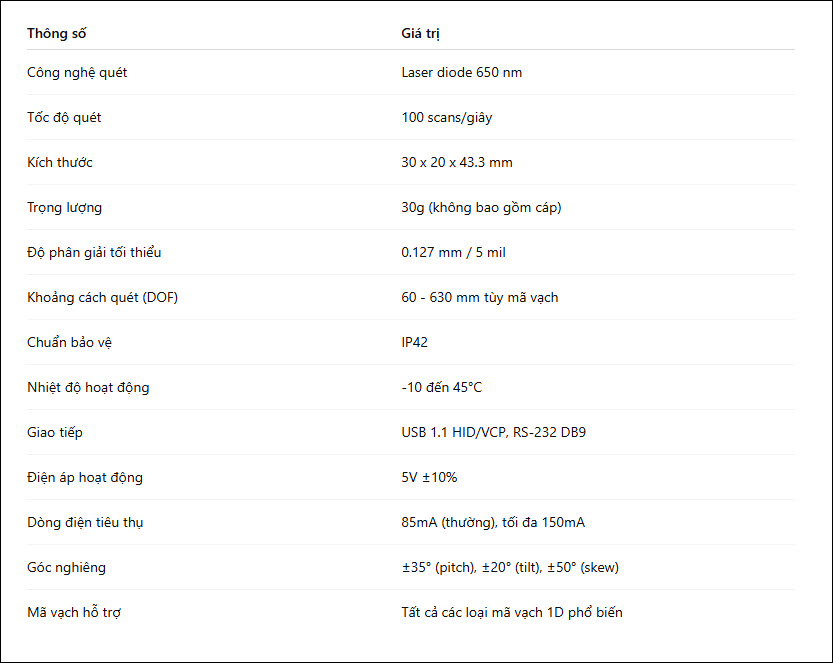Select 'Nhiệt độ hoạt động' label
Image resolution: width=833 pixels, height=663 pixels.
[x=88, y=387]
